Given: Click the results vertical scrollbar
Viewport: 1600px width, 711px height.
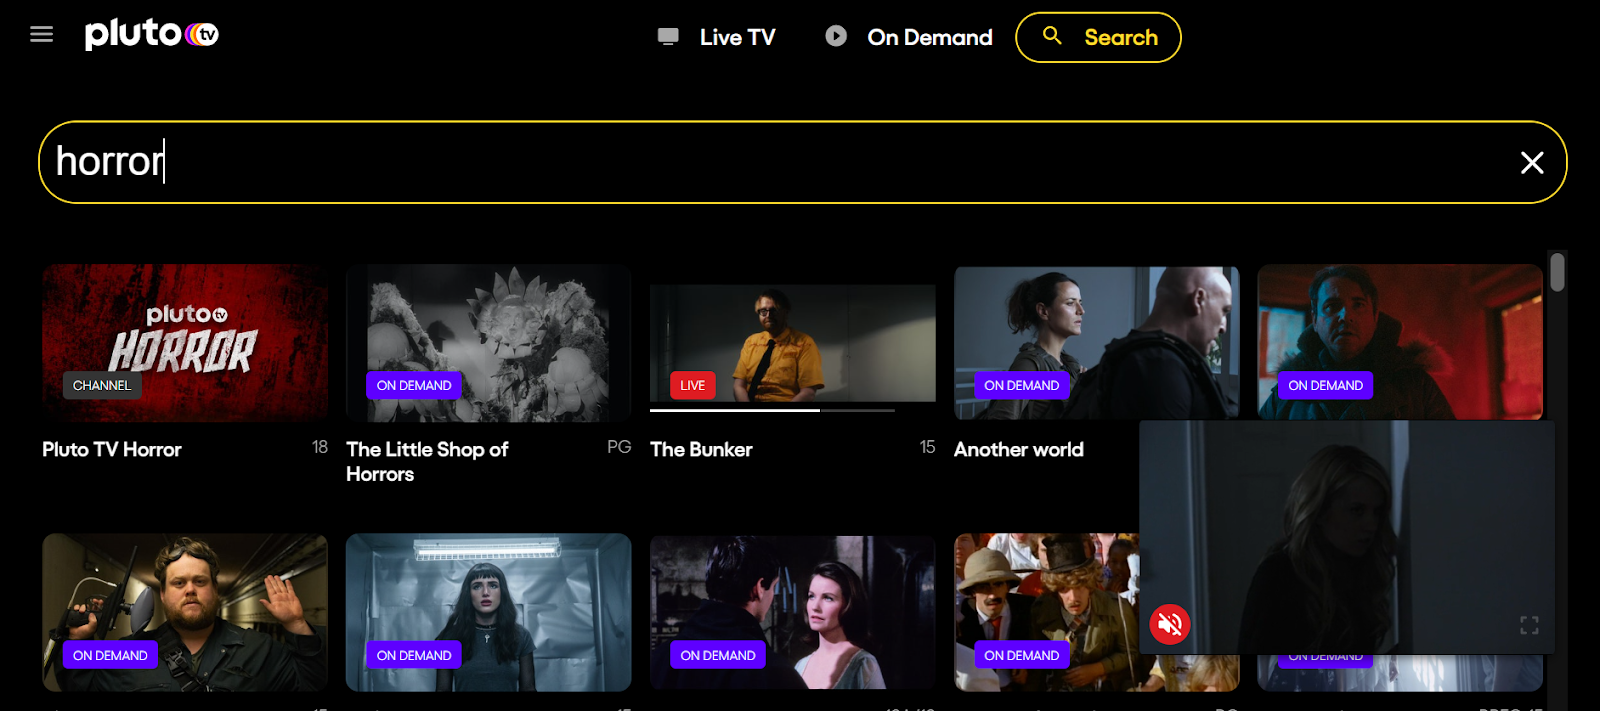Looking at the screenshot, I should (x=1557, y=273).
